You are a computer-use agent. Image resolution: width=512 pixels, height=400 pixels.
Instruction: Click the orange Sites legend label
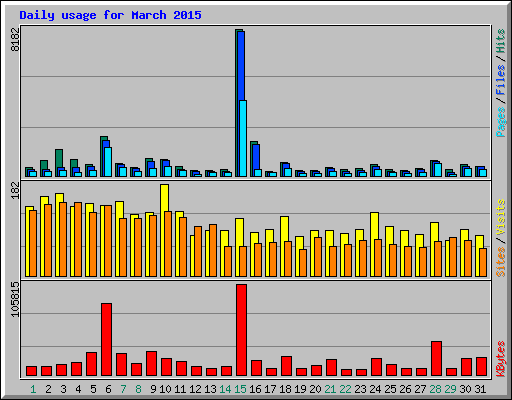click(x=500, y=262)
